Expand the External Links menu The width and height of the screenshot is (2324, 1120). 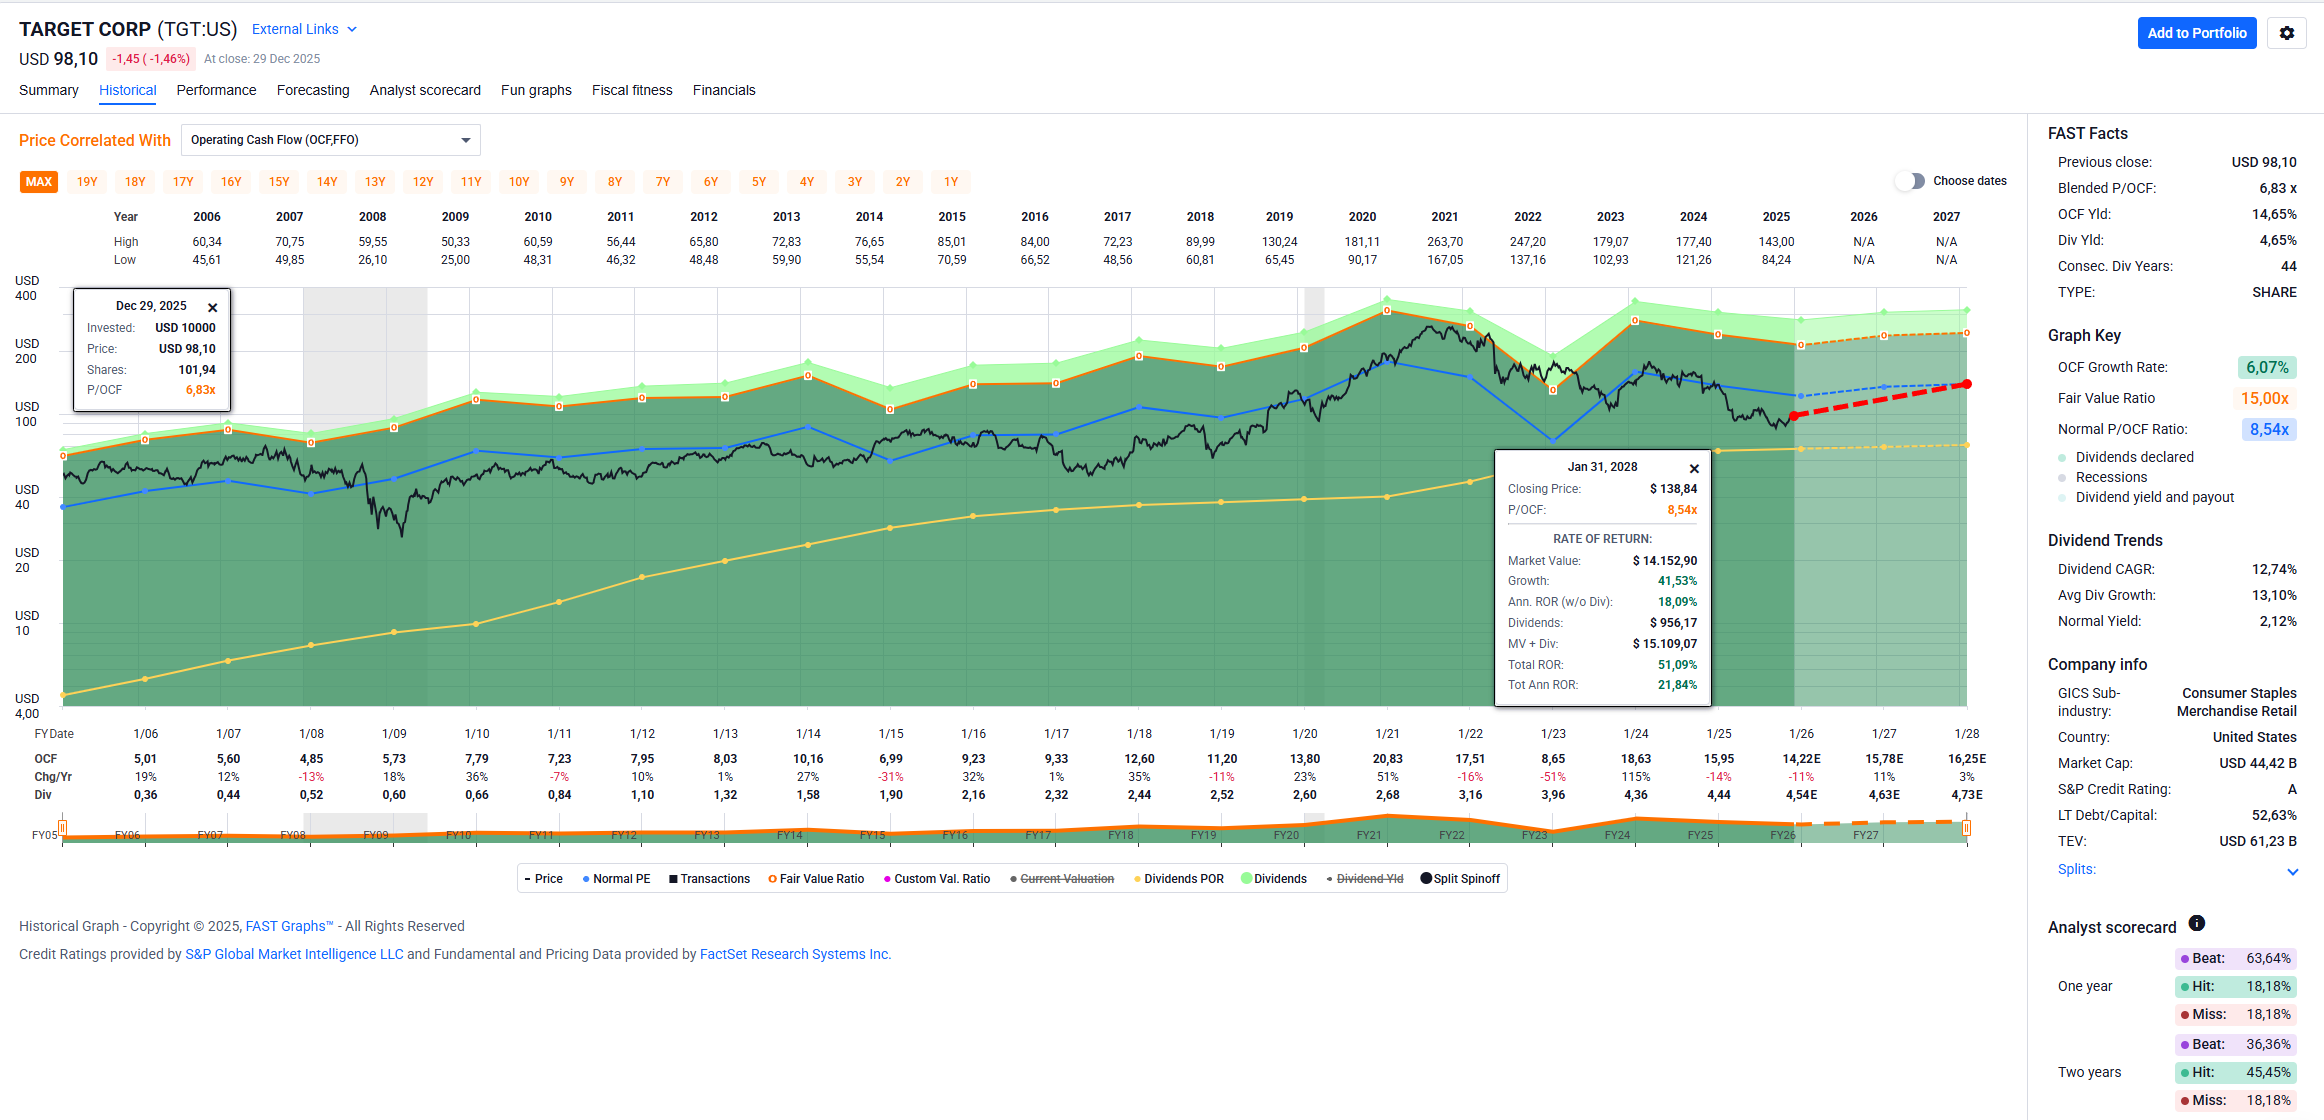coord(304,29)
